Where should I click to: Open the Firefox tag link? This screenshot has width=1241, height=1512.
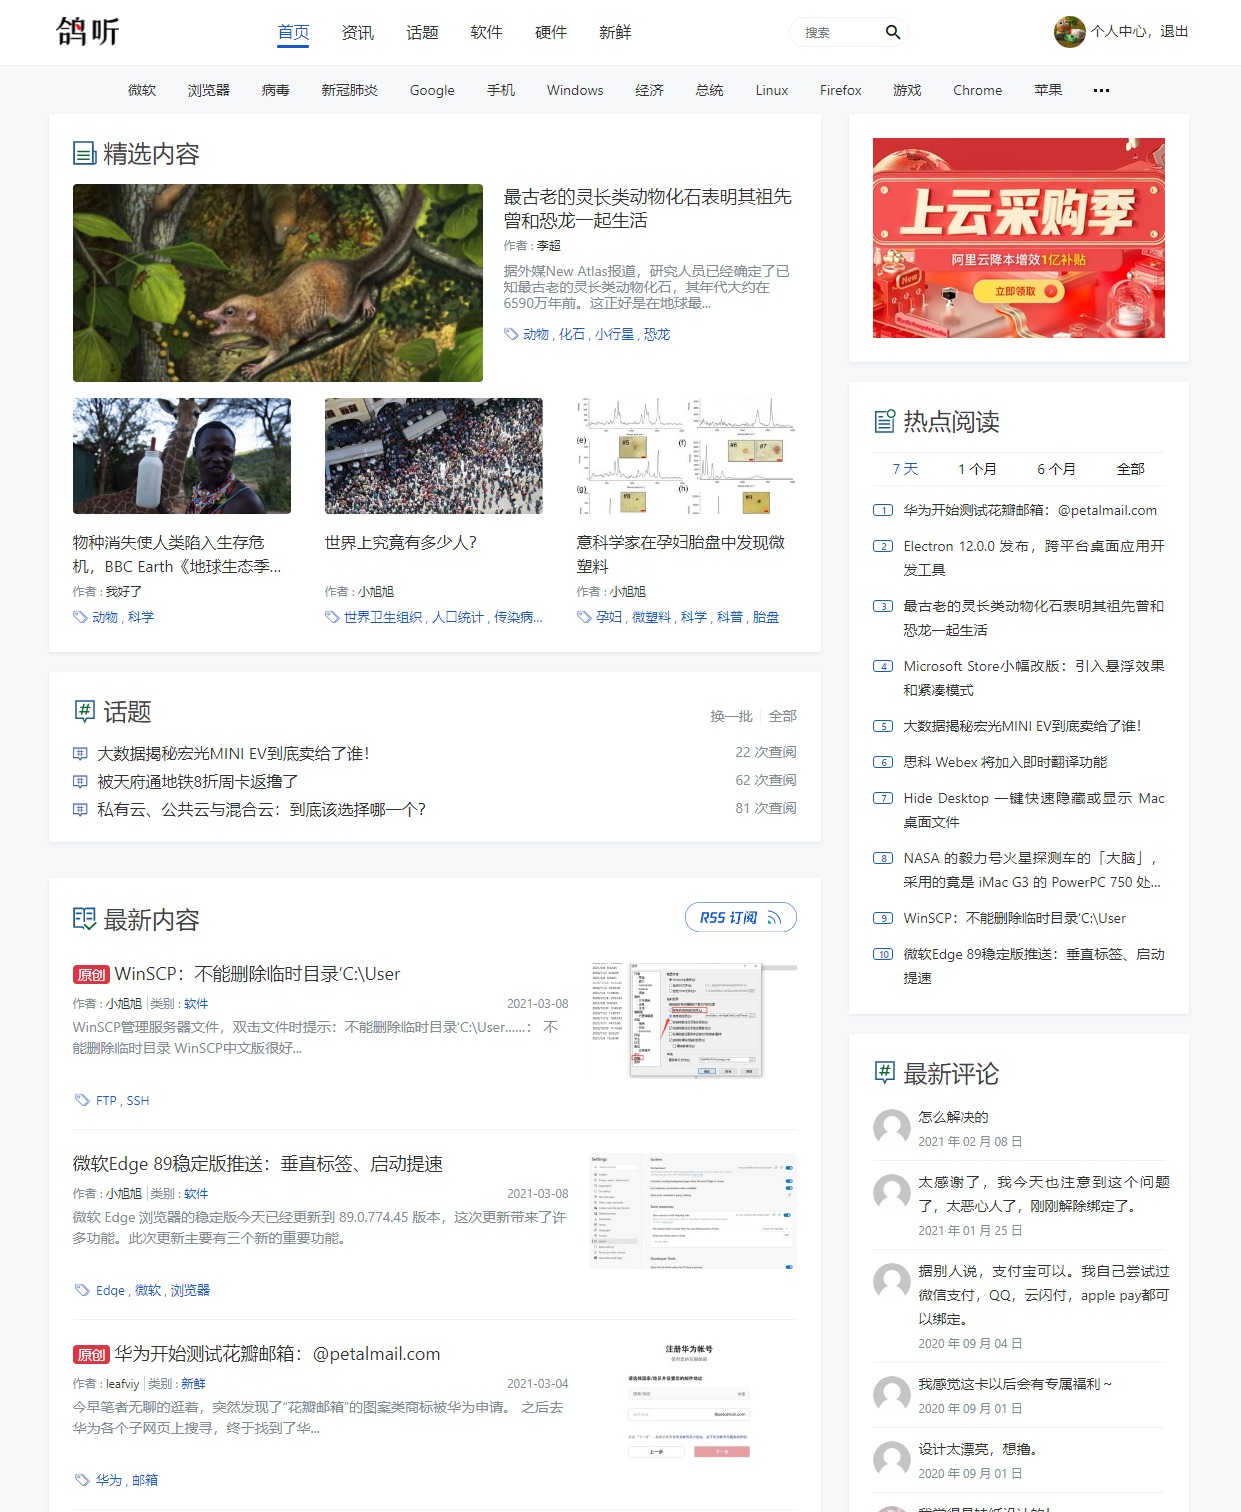coord(841,90)
